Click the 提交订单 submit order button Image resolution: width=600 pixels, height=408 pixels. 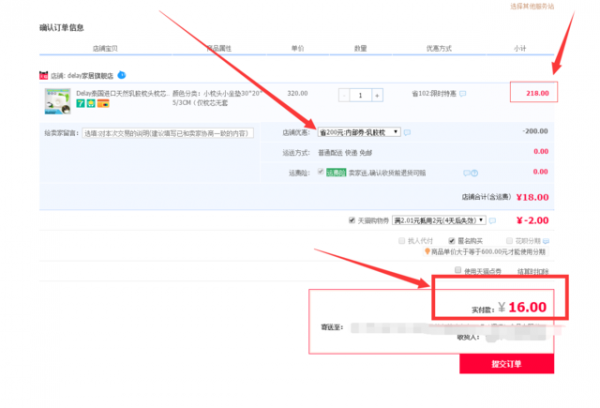(x=507, y=364)
